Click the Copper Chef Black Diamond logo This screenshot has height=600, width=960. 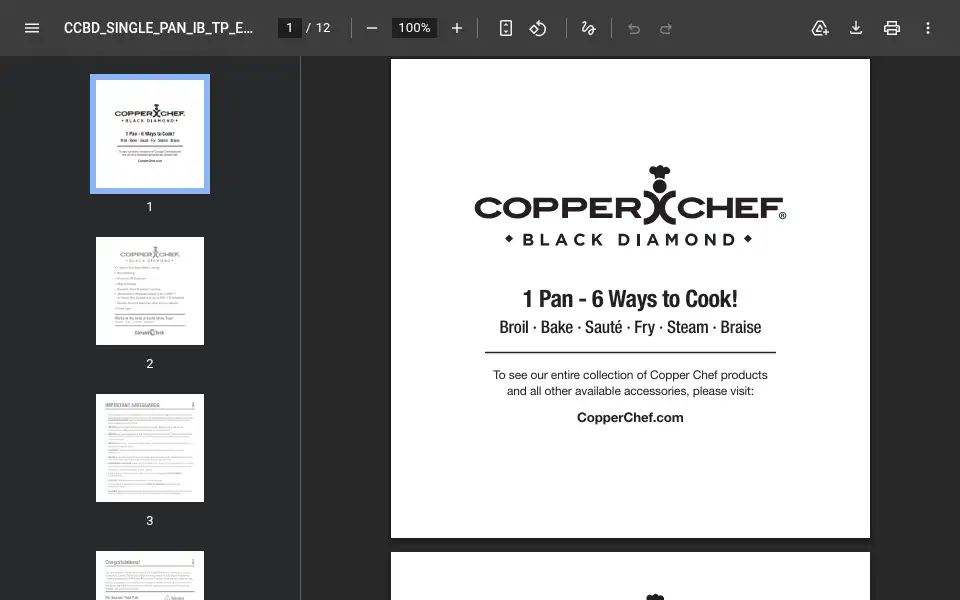coord(630,206)
